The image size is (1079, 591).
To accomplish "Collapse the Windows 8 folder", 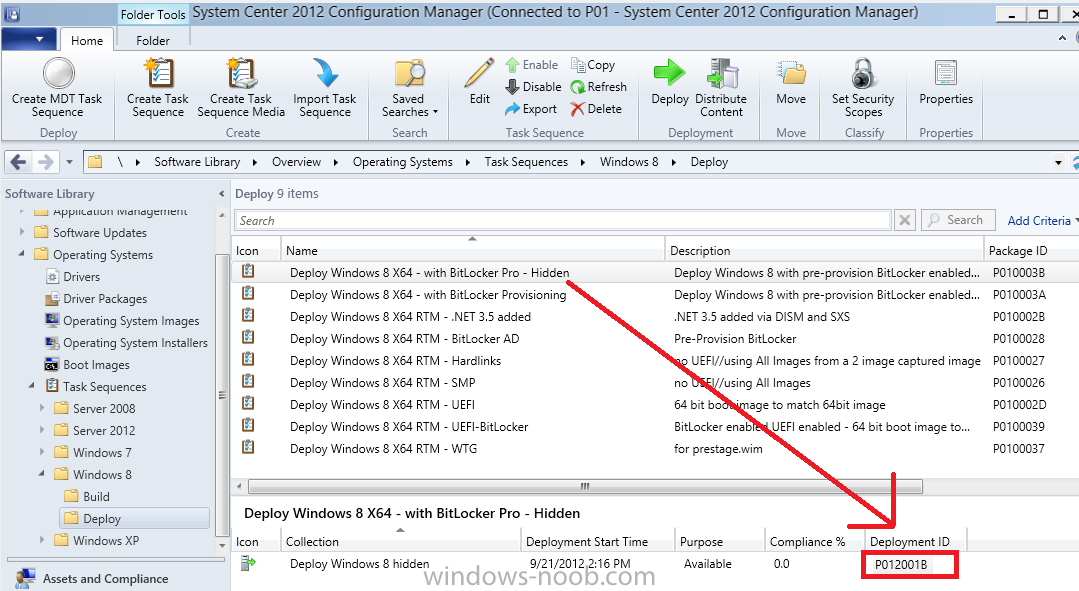I will [42, 474].
